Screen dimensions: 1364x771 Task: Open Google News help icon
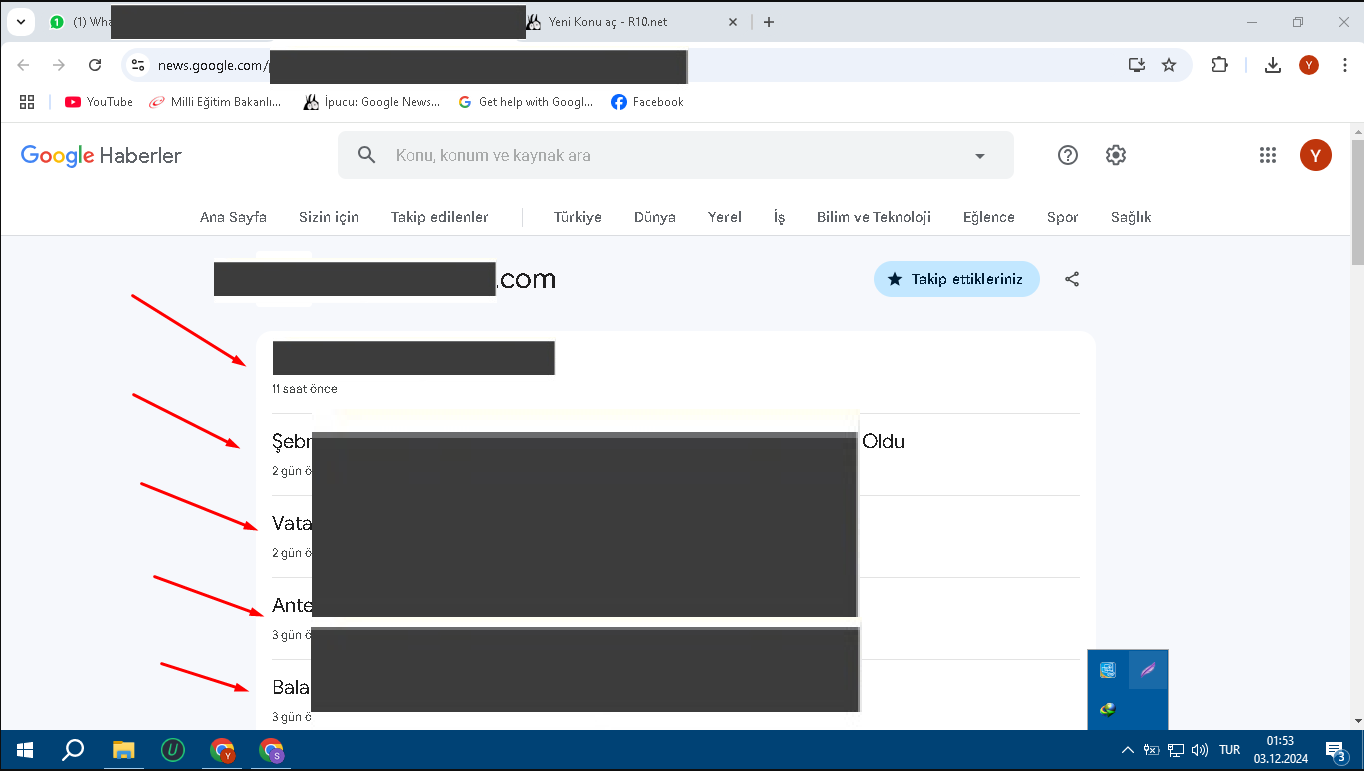point(1068,155)
